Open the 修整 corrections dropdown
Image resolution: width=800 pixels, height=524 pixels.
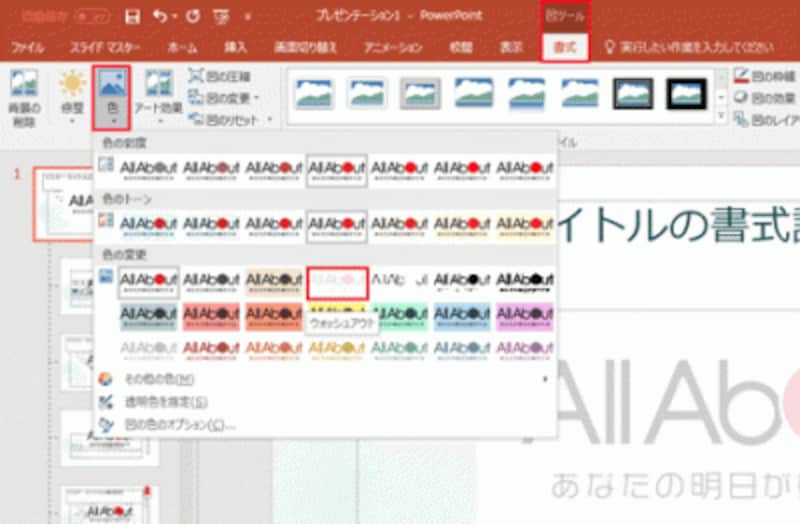(x=72, y=97)
